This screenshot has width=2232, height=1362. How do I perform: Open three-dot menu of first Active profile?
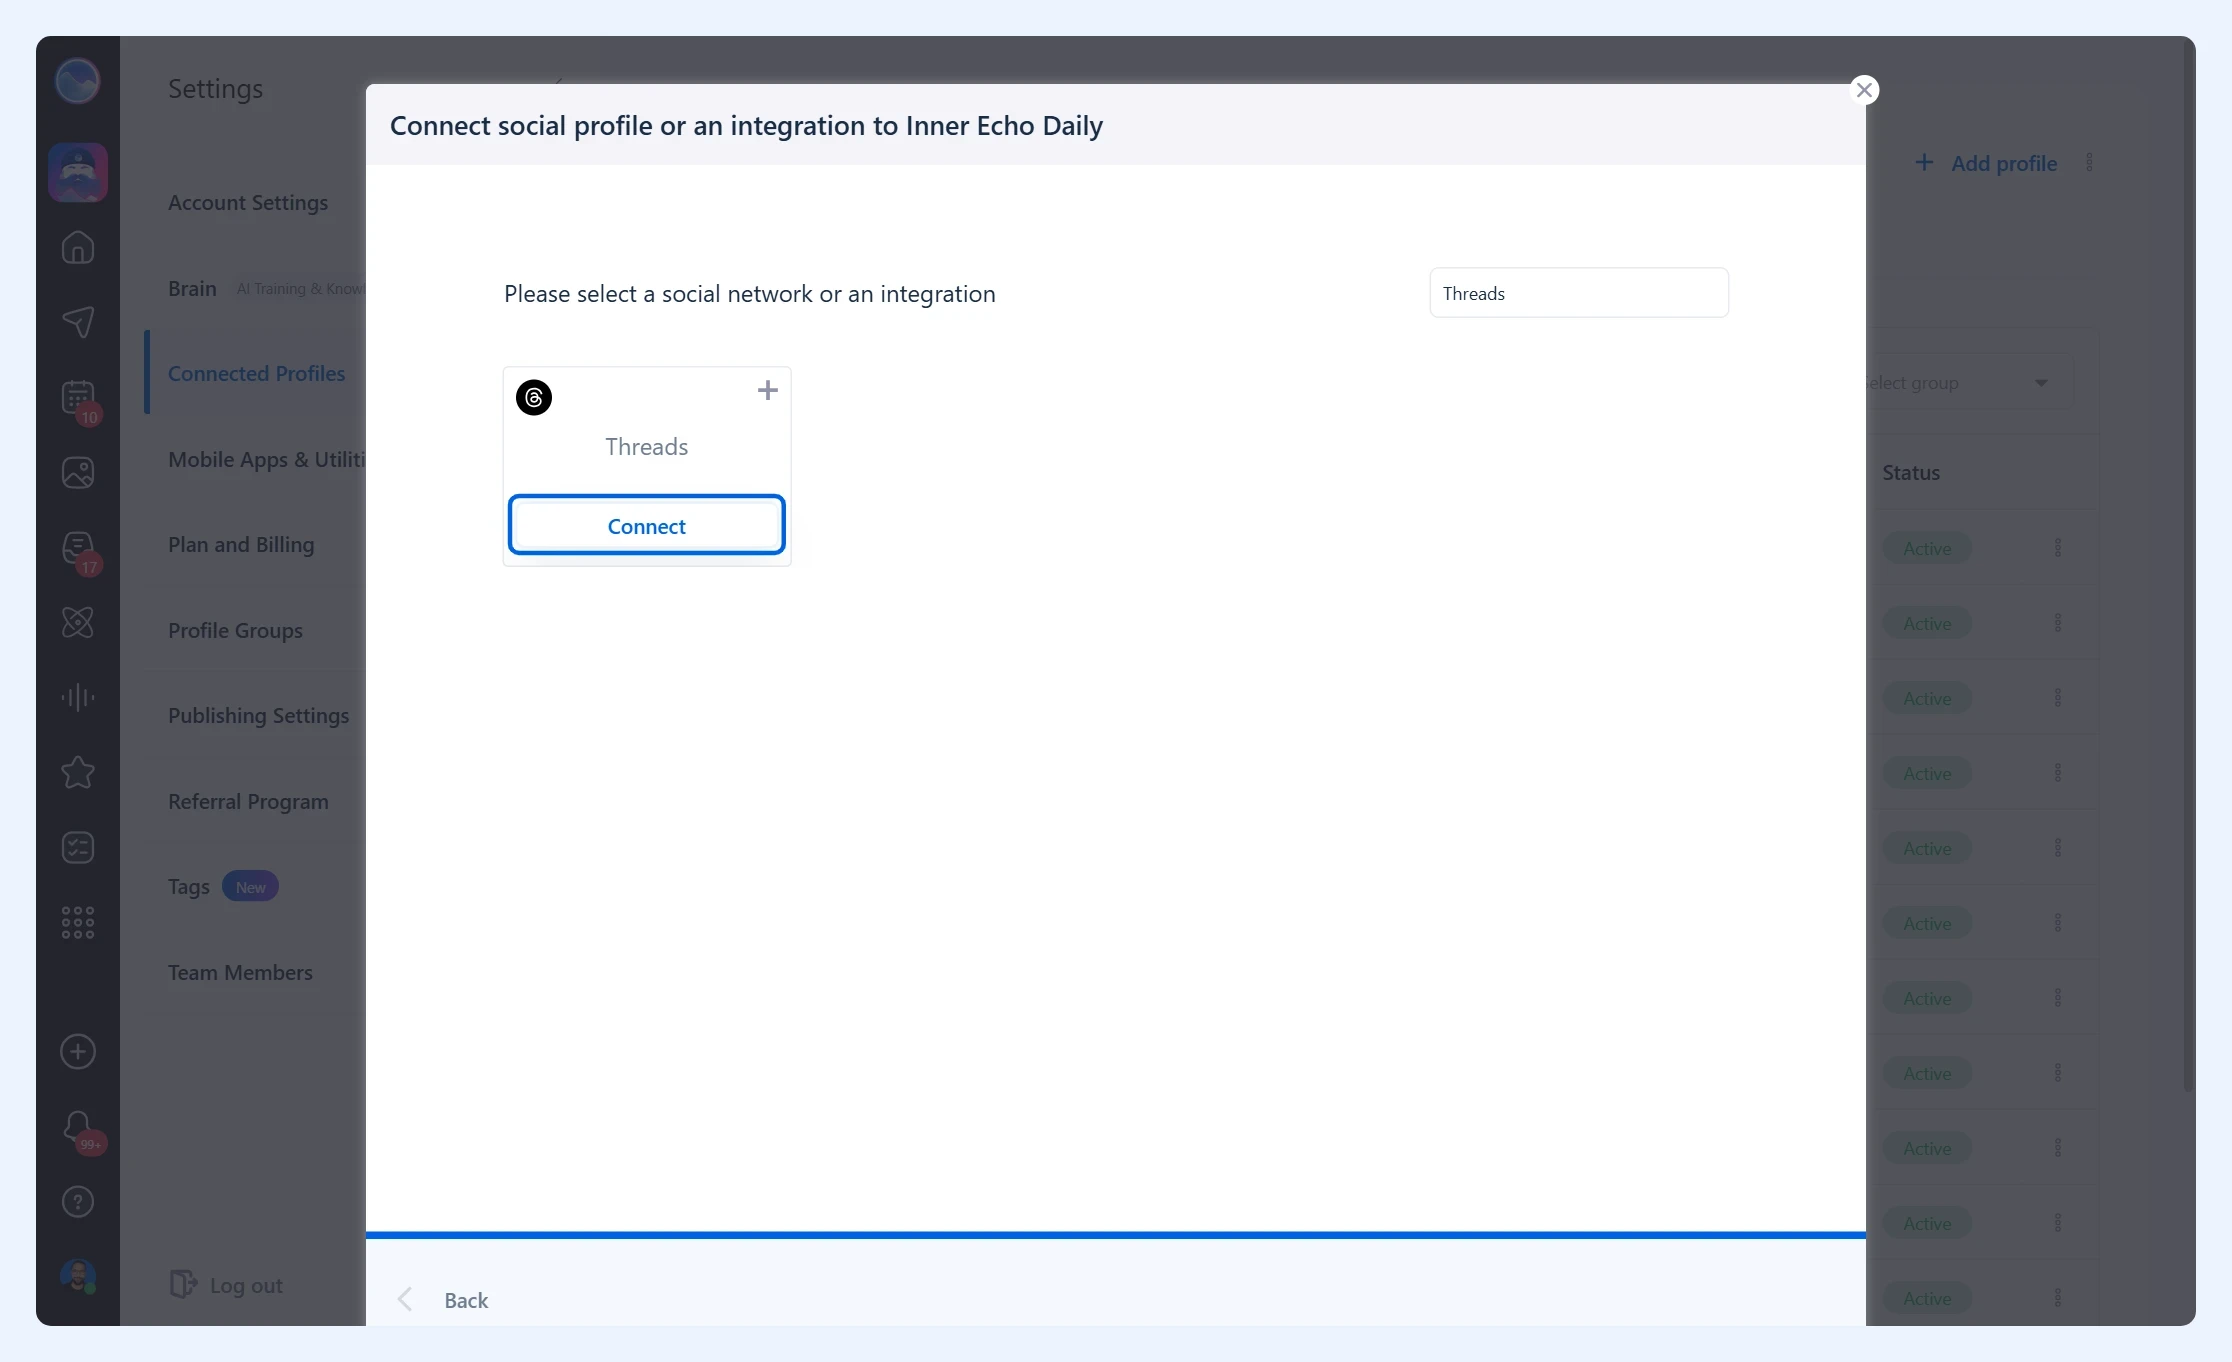[2058, 548]
